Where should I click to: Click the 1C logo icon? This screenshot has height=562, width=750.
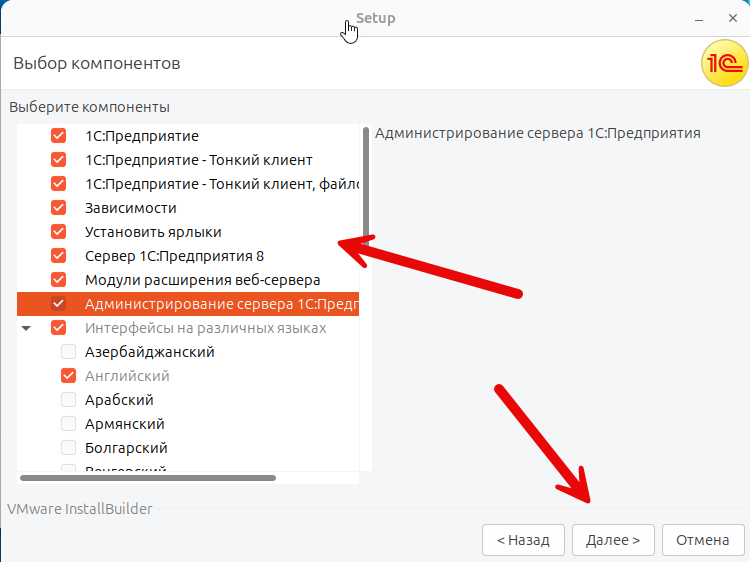(722, 65)
